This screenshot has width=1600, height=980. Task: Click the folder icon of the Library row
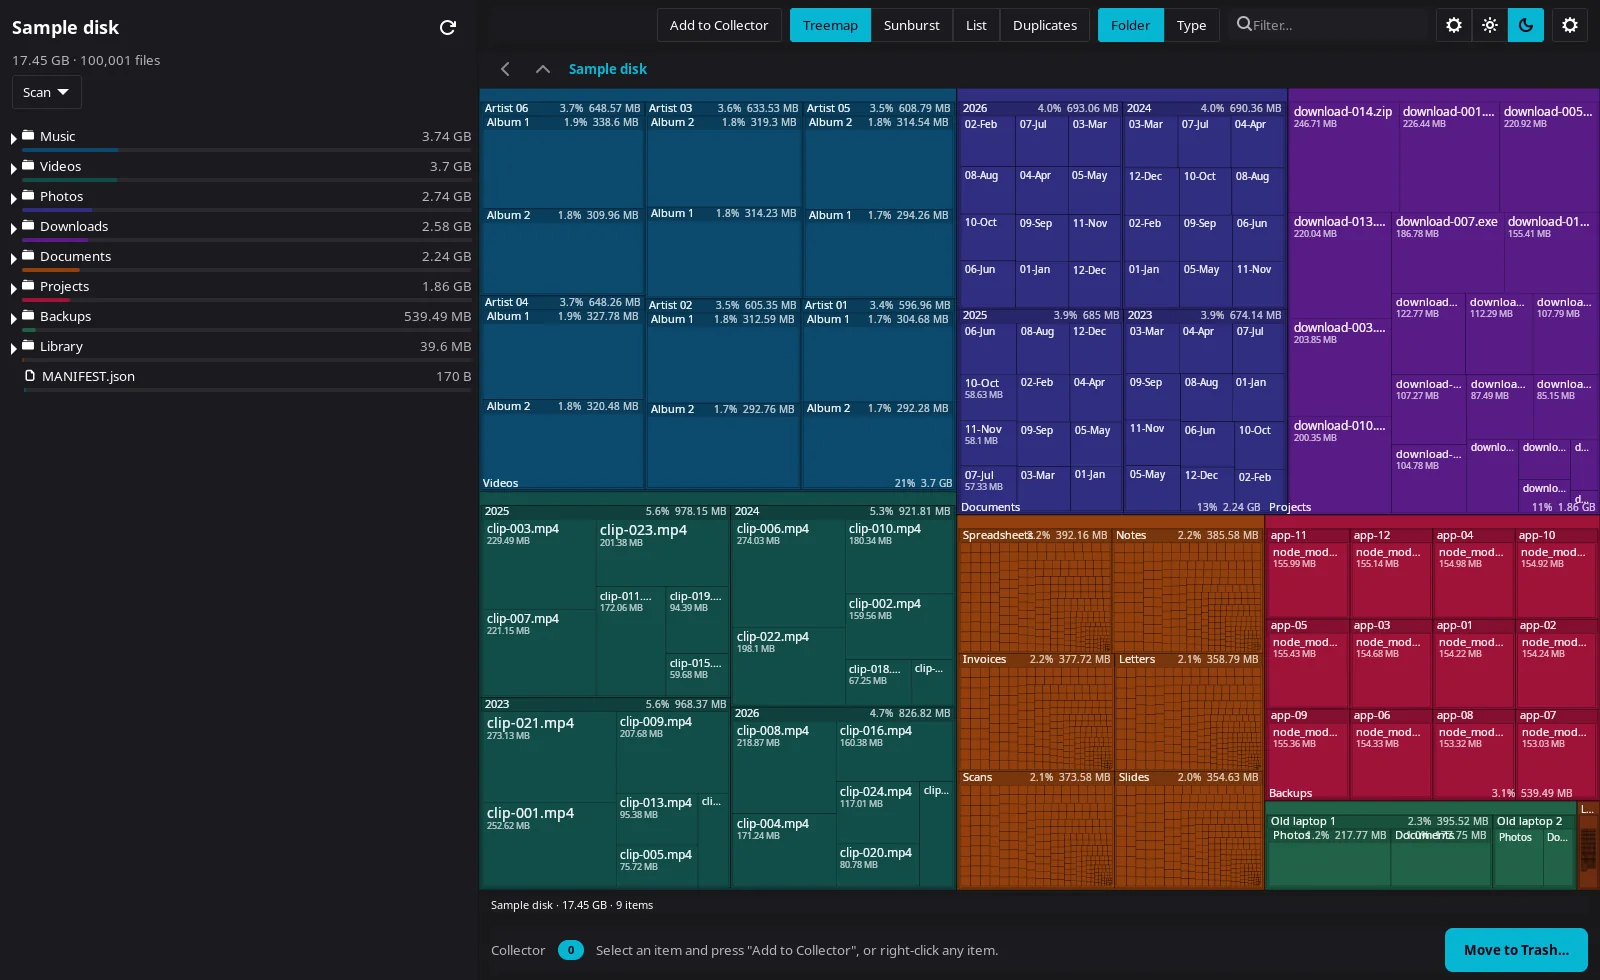(x=28, y=345)
